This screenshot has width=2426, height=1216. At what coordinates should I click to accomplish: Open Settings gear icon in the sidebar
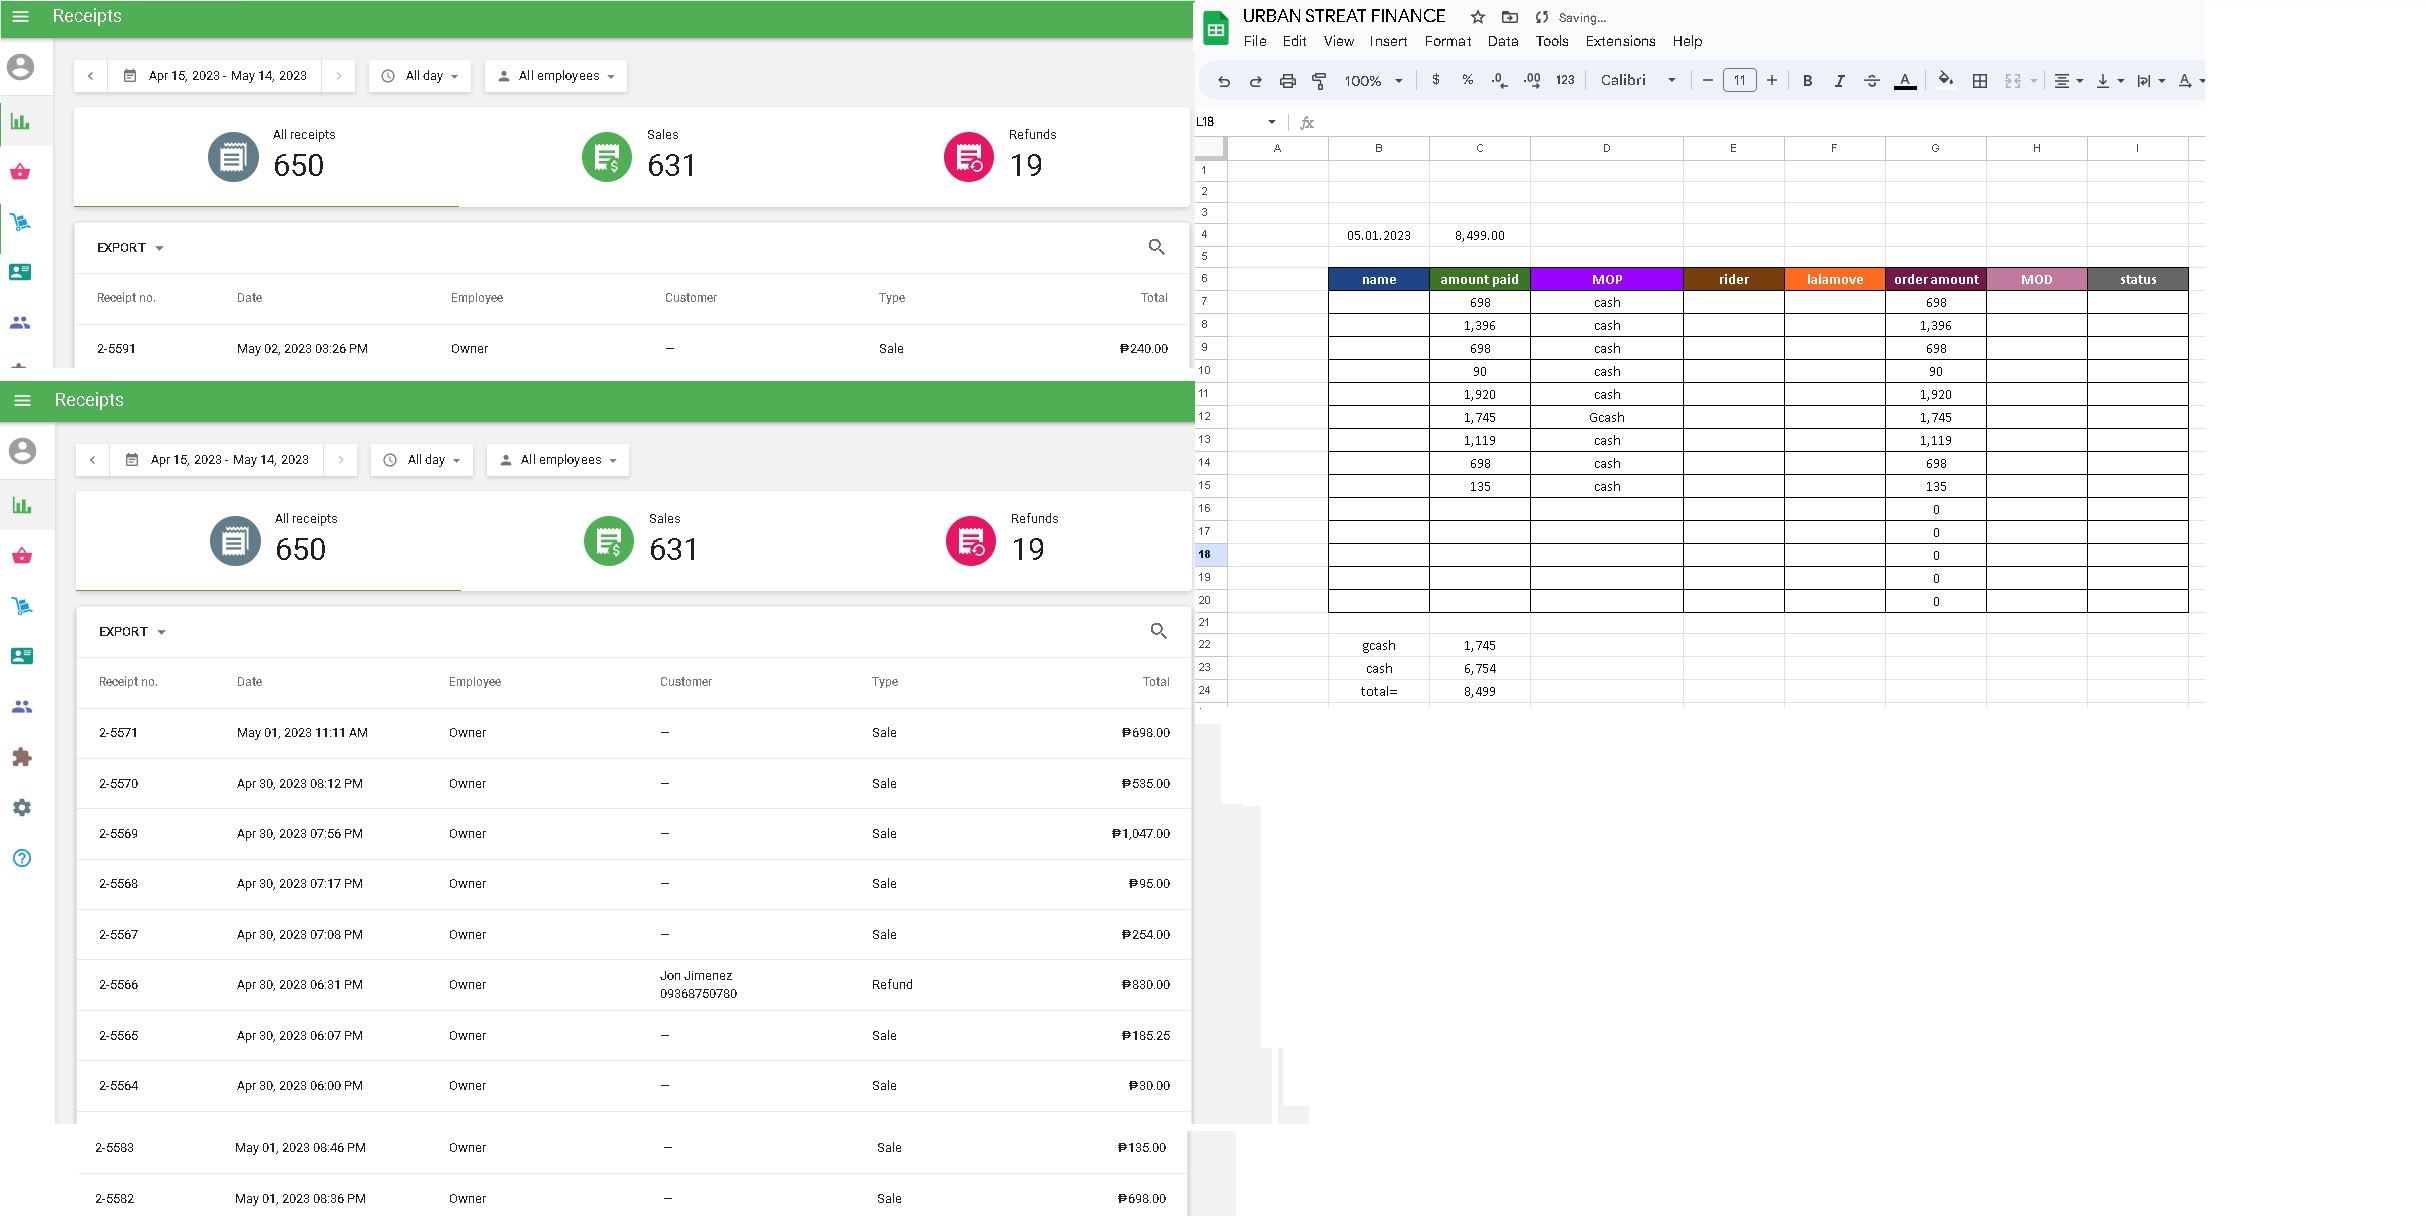(22, 807)
